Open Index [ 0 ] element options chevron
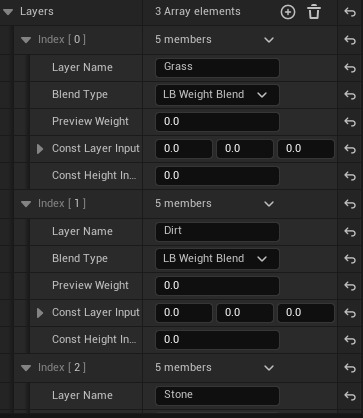Viewport: 363px width, 418px height. click(269, 40)
